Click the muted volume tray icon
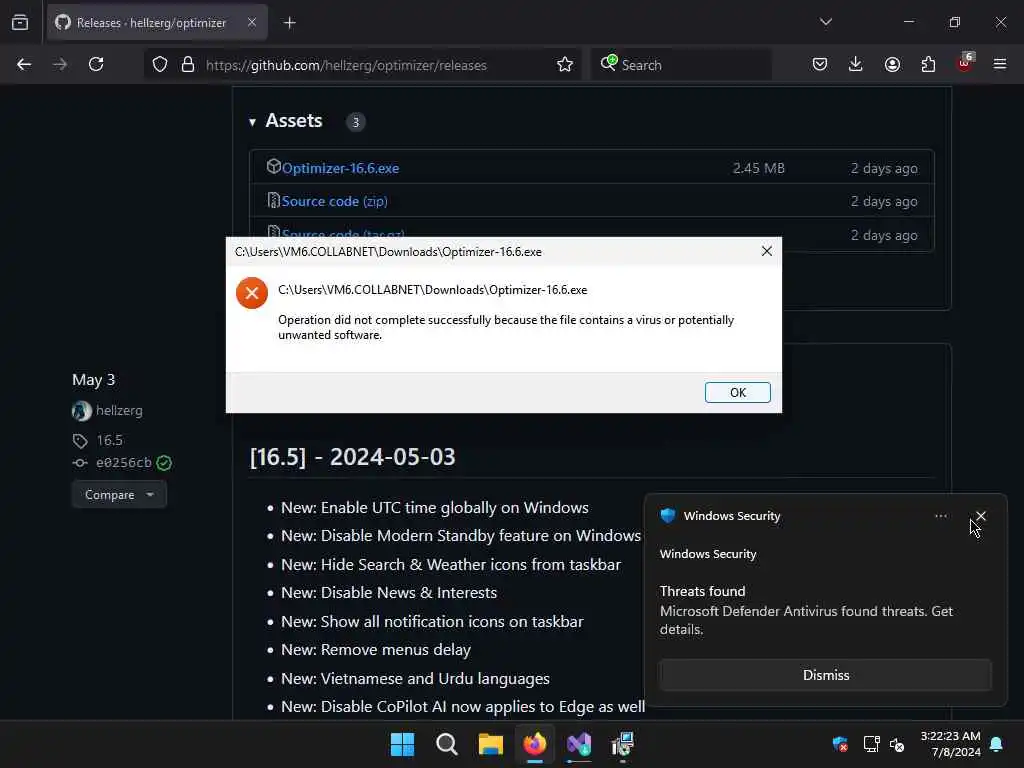 click(897, 744)
